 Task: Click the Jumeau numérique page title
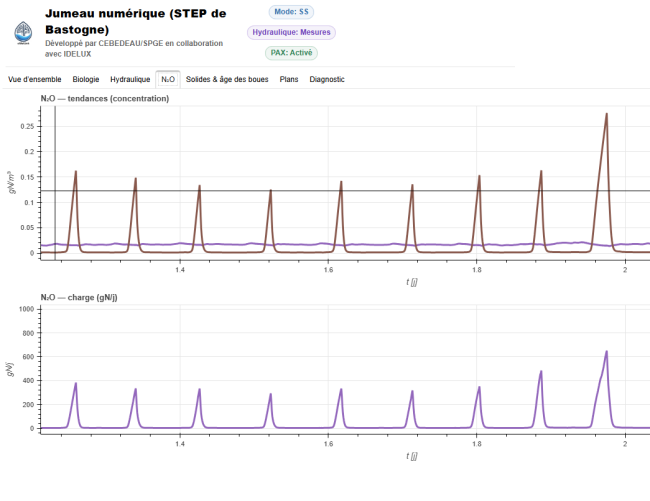(x=135, y=20)
